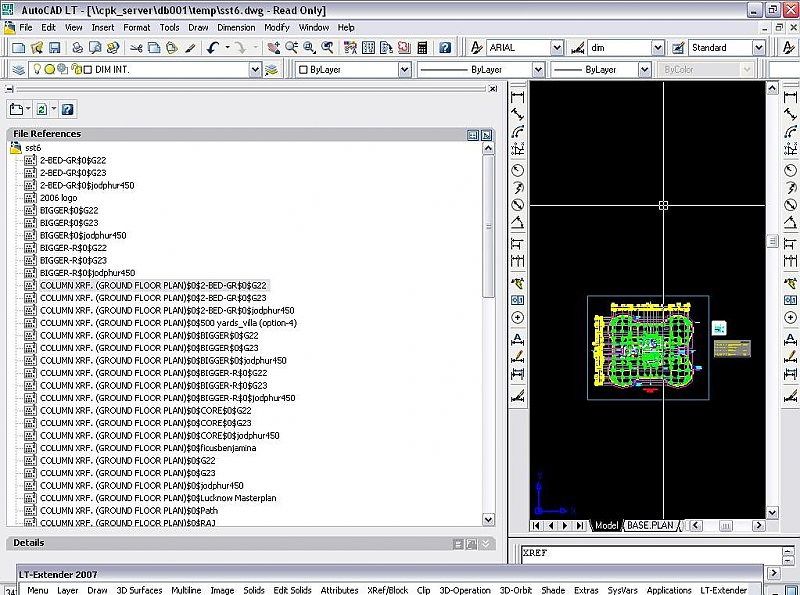Image resolution: width=800 pixels, height=595 pixels.
Task: Click the Open file folder icon
Action: click(39, 47)
